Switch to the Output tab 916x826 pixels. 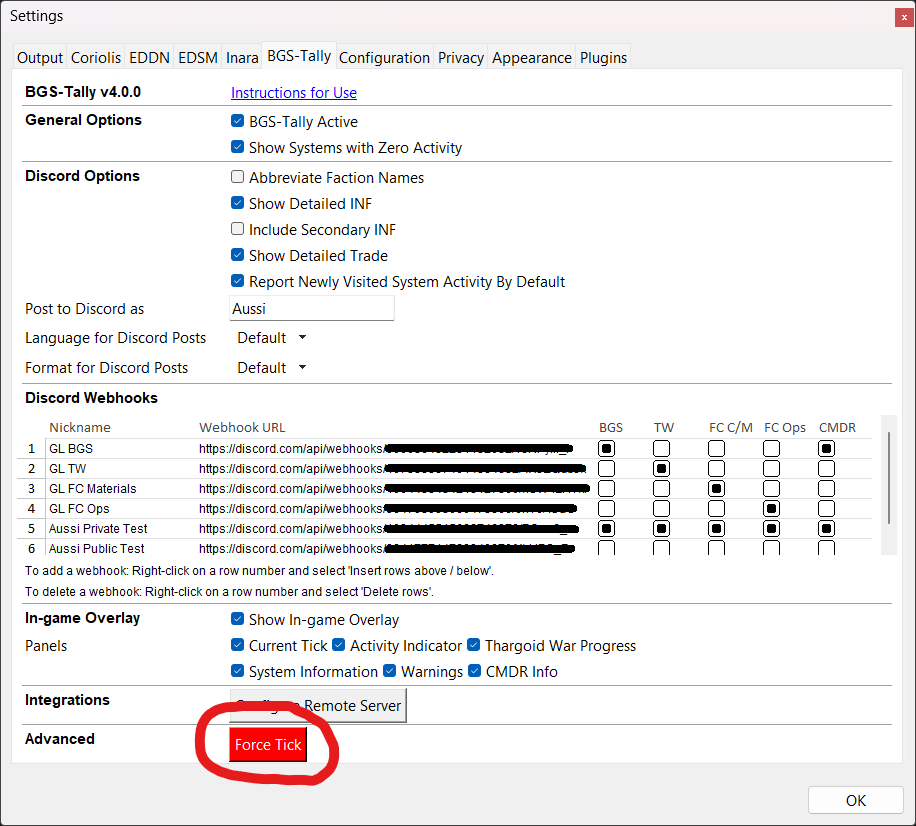click(40, 57)
